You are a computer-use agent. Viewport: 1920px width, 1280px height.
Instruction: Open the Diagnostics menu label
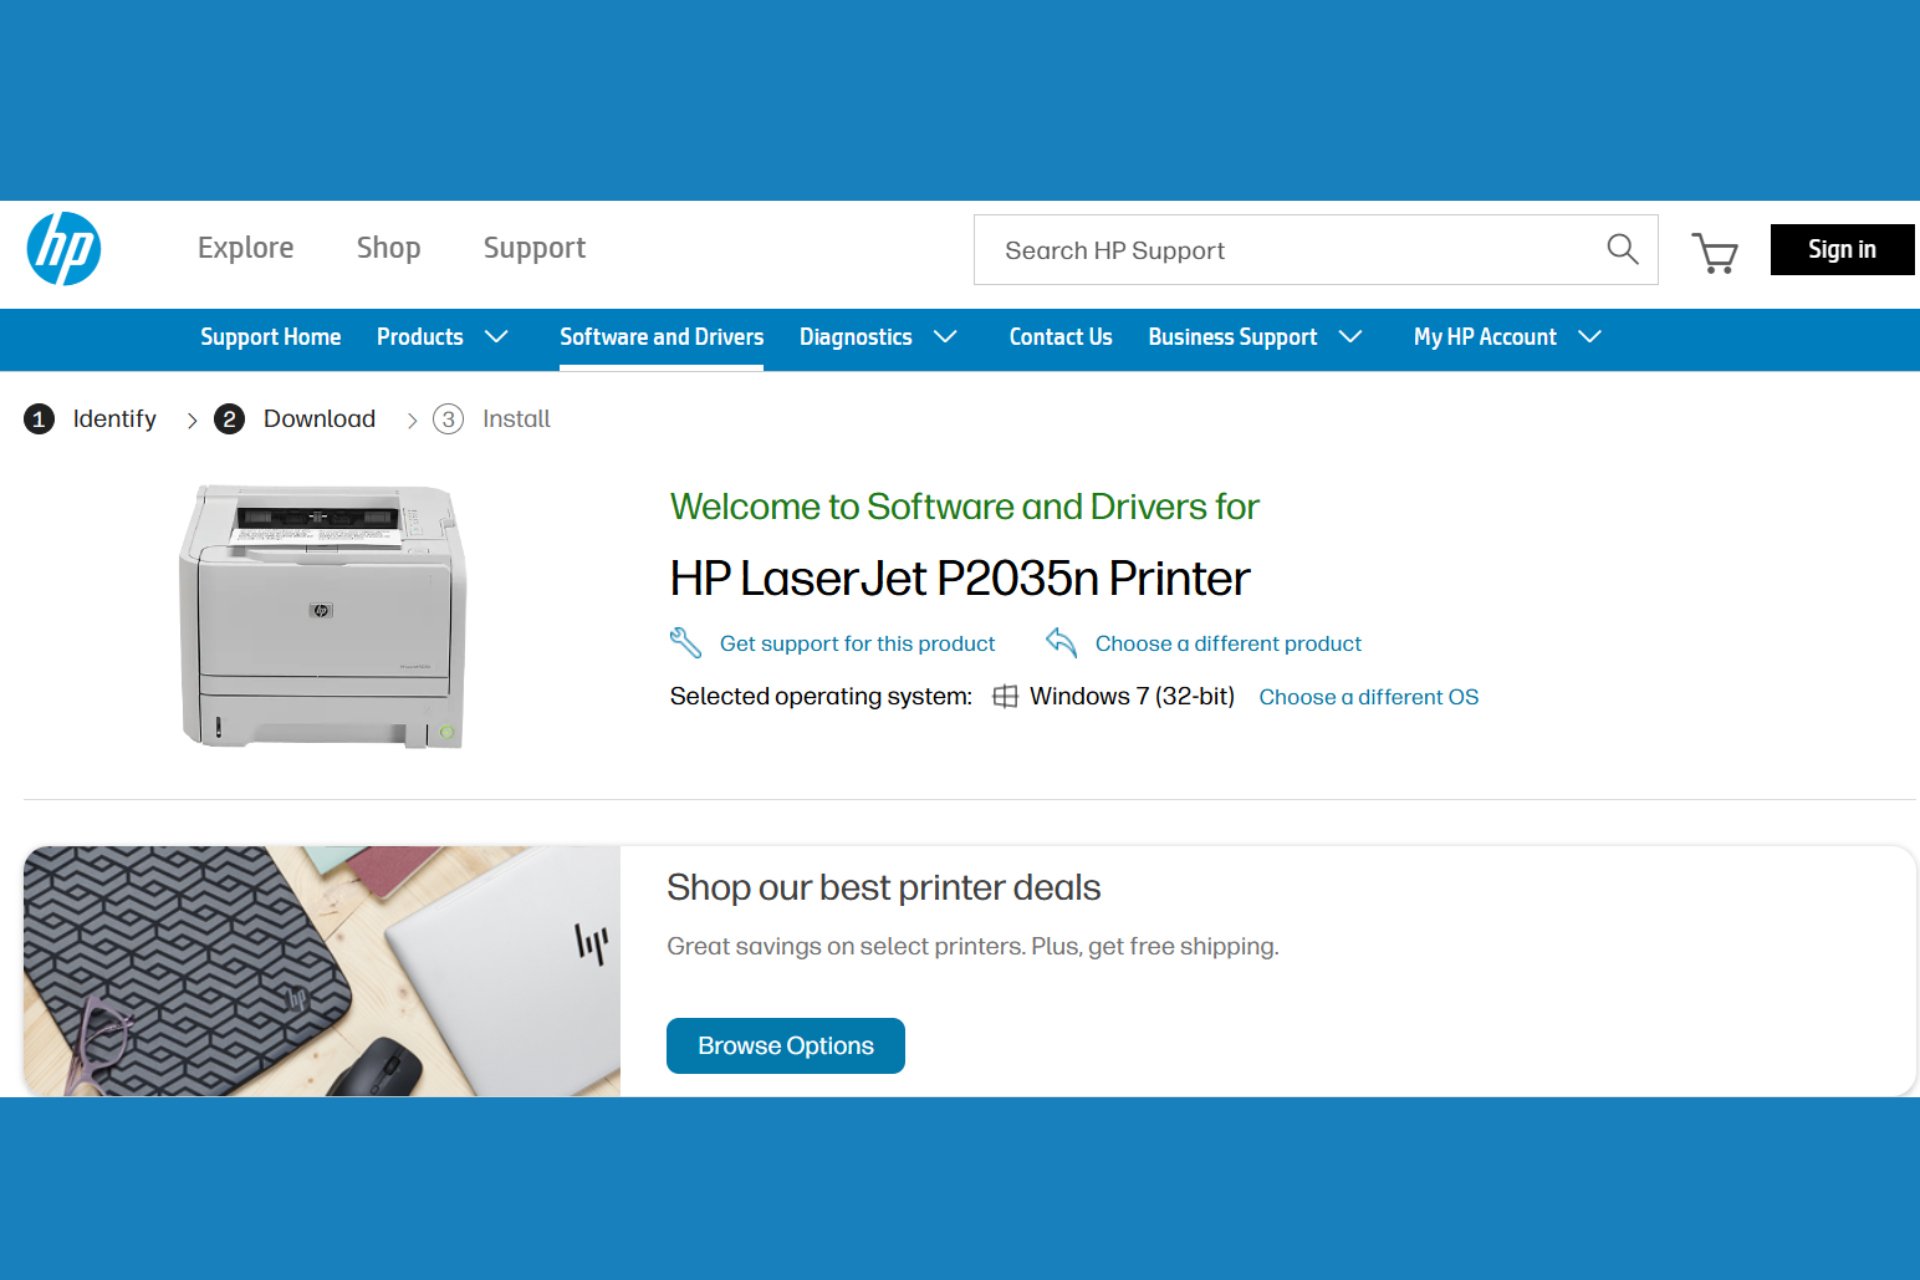(x=855, y=337)
